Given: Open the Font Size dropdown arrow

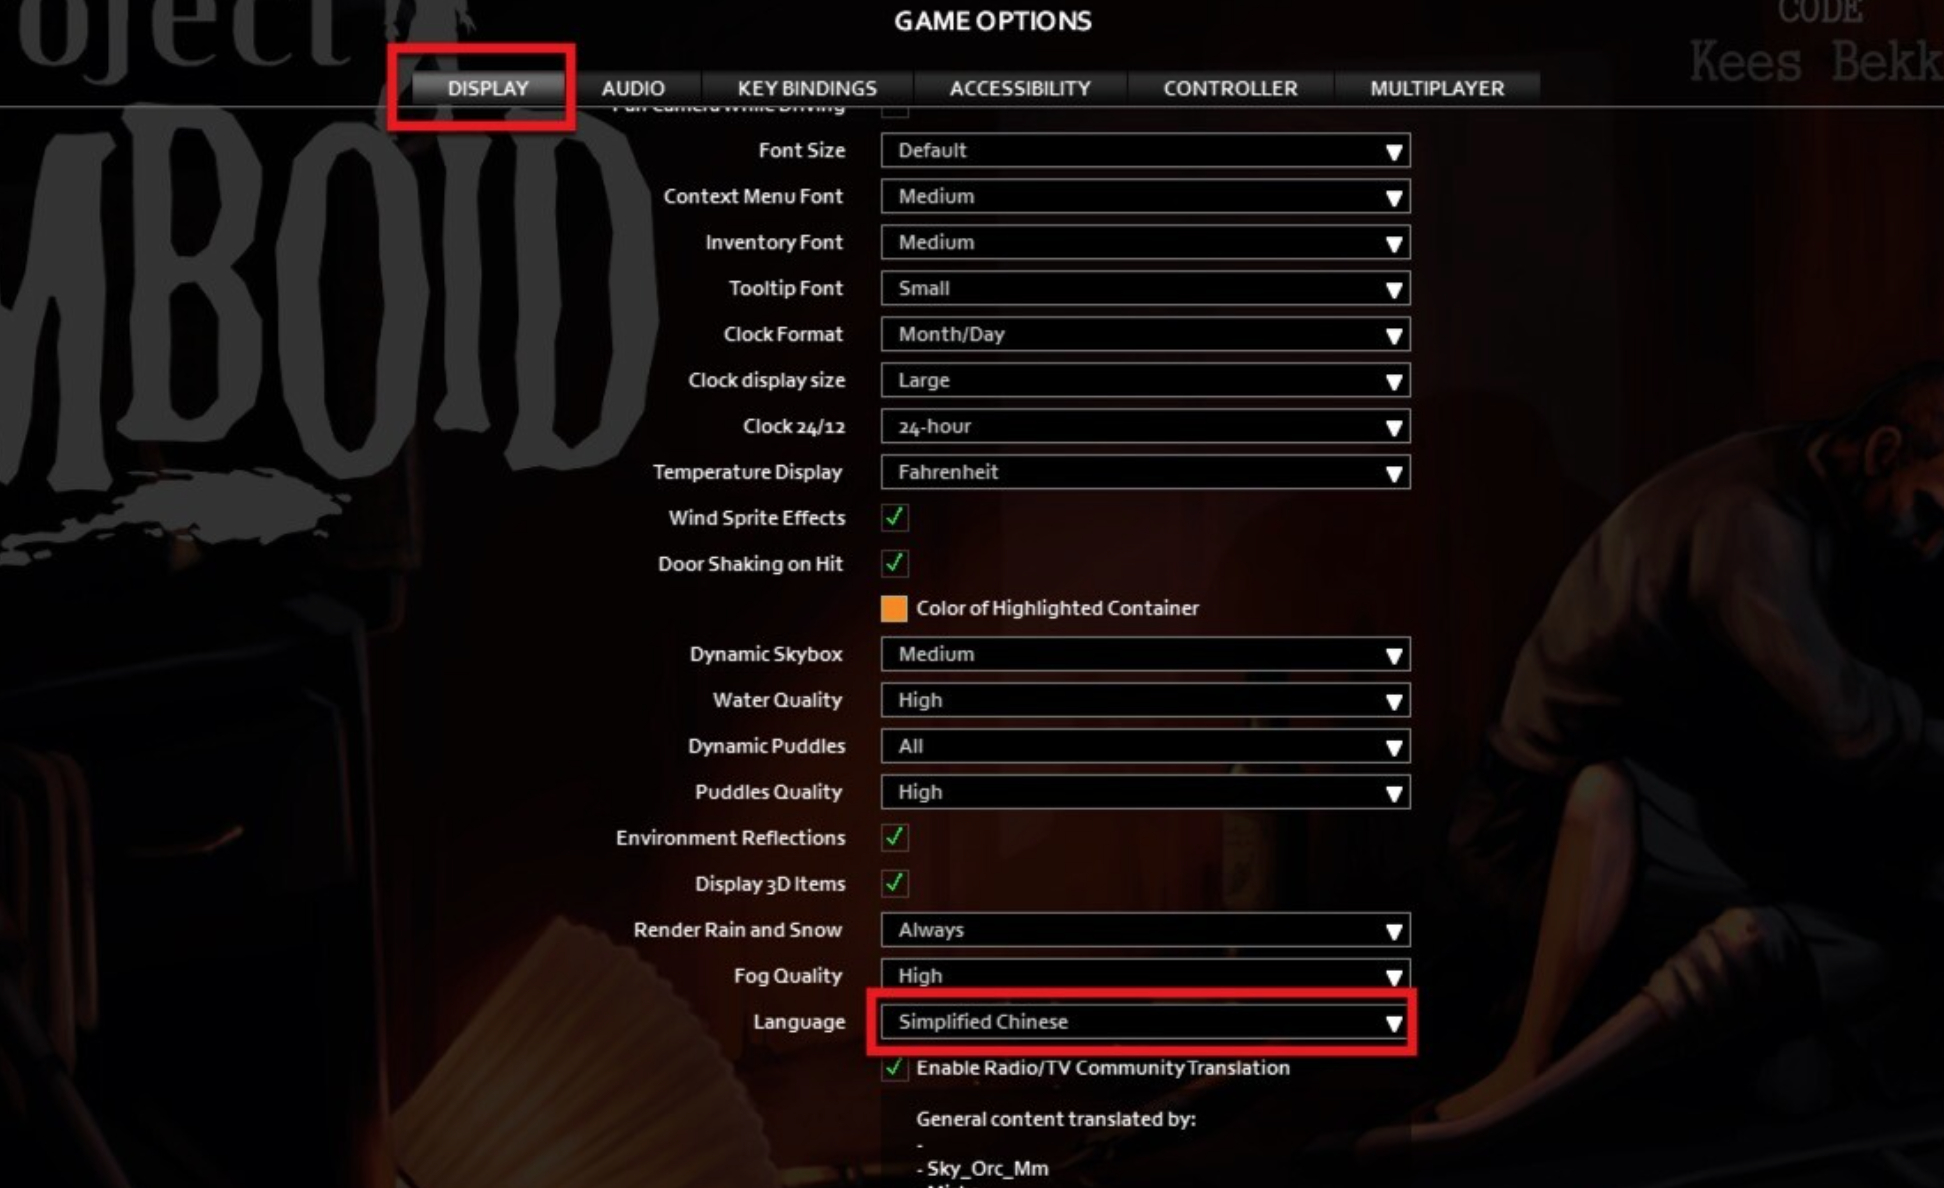Looking at the screenshot, I should [x=1393, y=151].
